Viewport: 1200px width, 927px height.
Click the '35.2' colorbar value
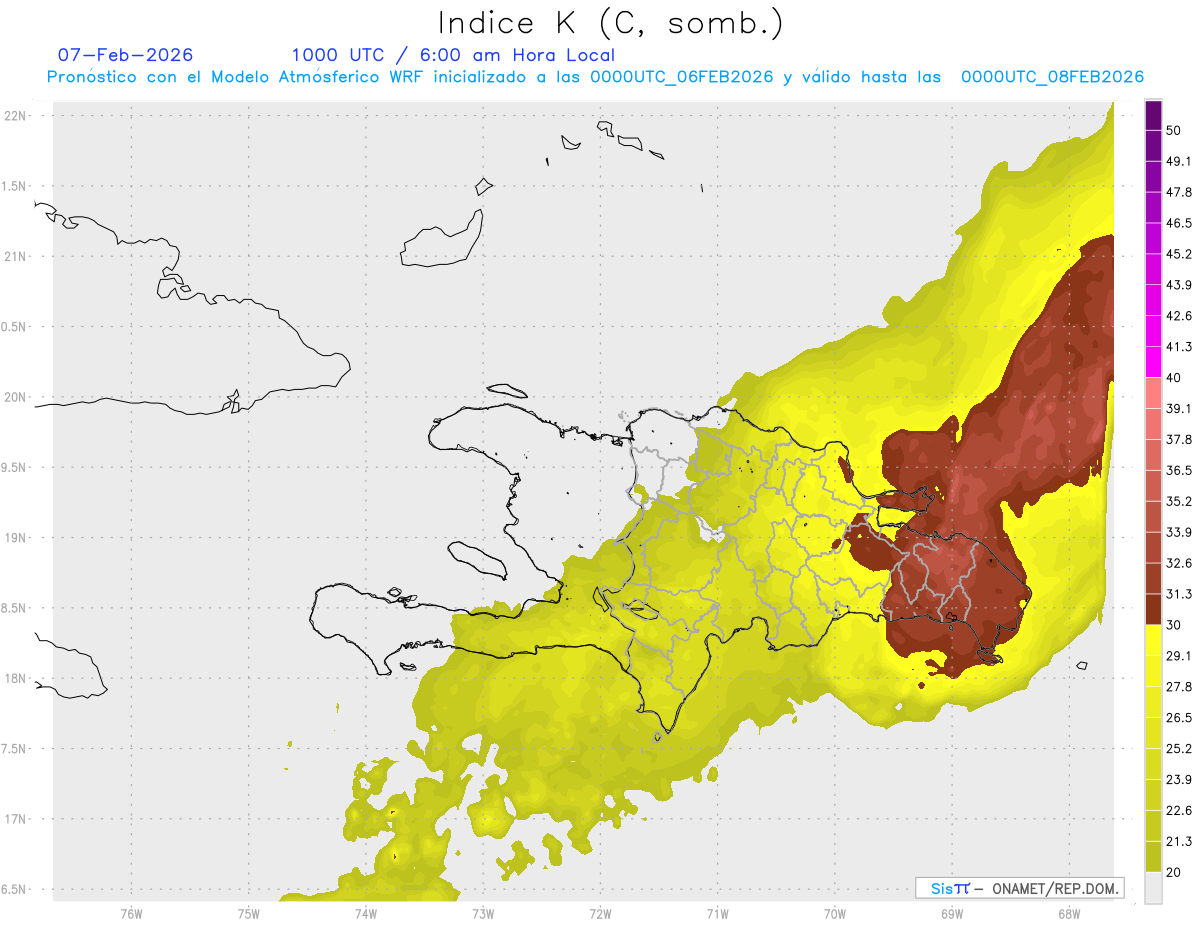1179,501
